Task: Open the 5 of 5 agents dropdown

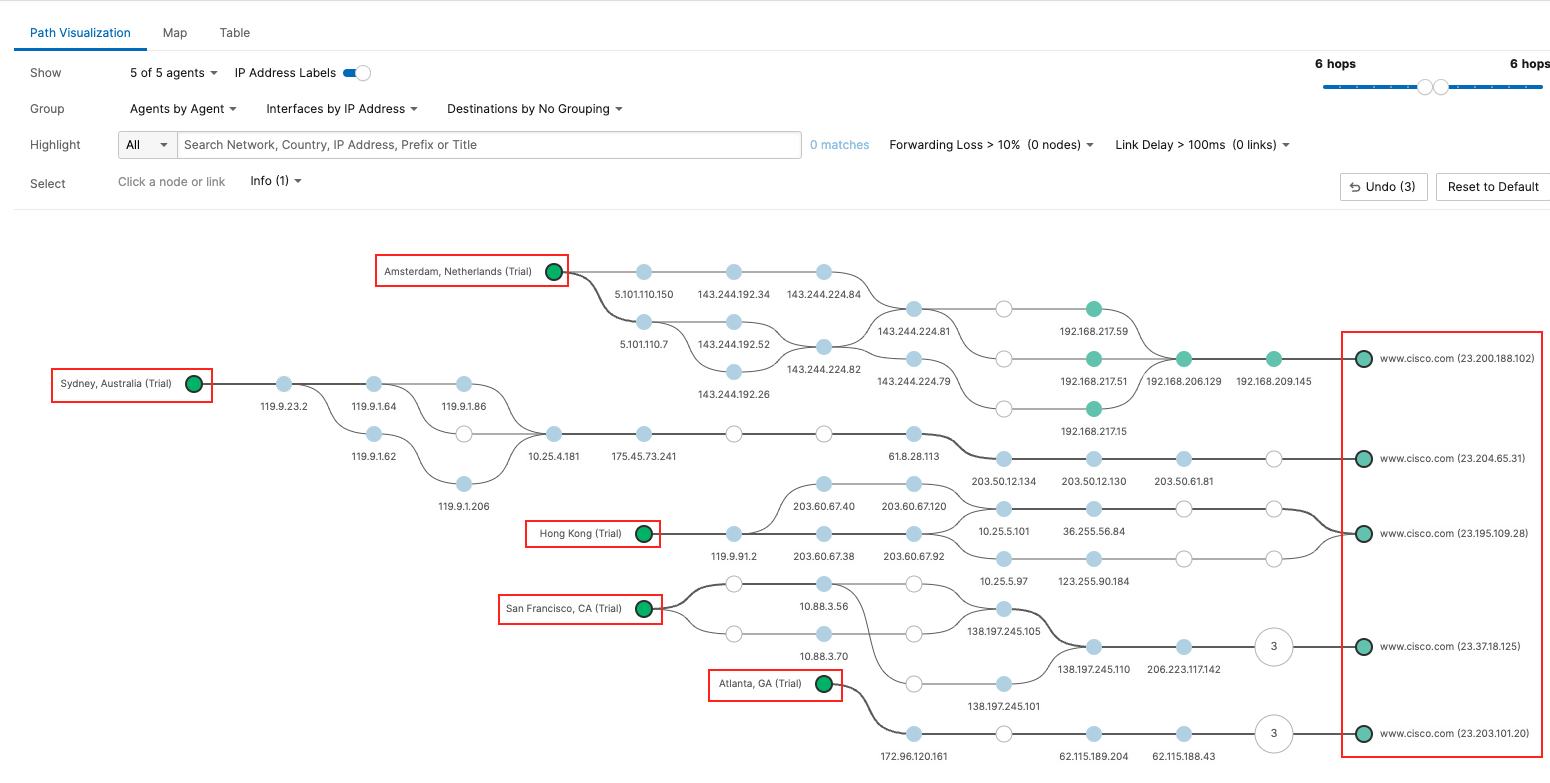Action: (174, 73)
